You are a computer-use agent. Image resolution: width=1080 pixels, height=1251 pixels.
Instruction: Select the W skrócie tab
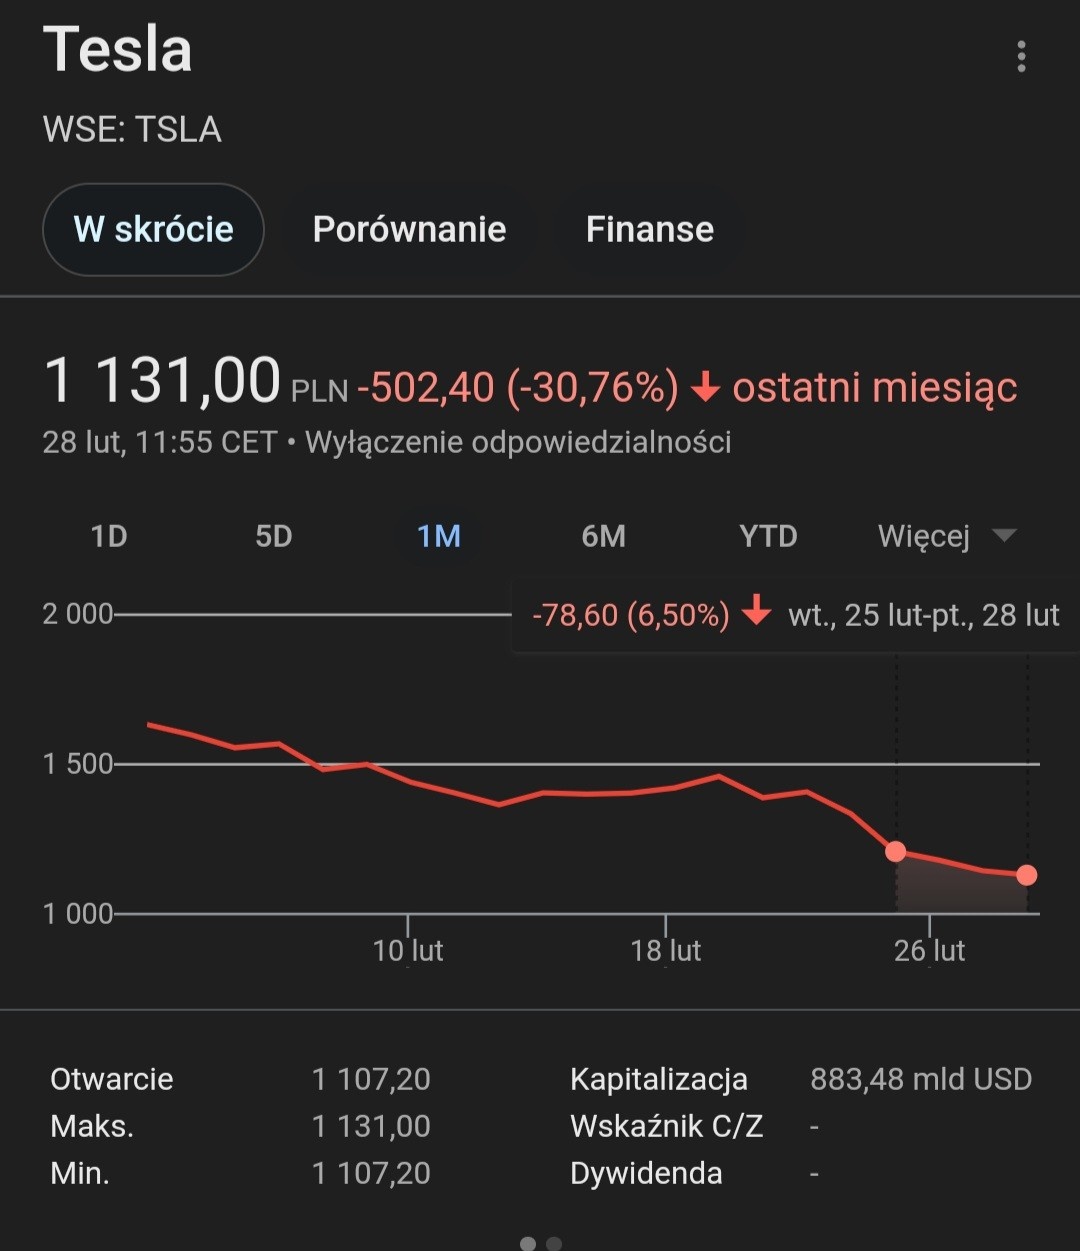pos(153,229)
